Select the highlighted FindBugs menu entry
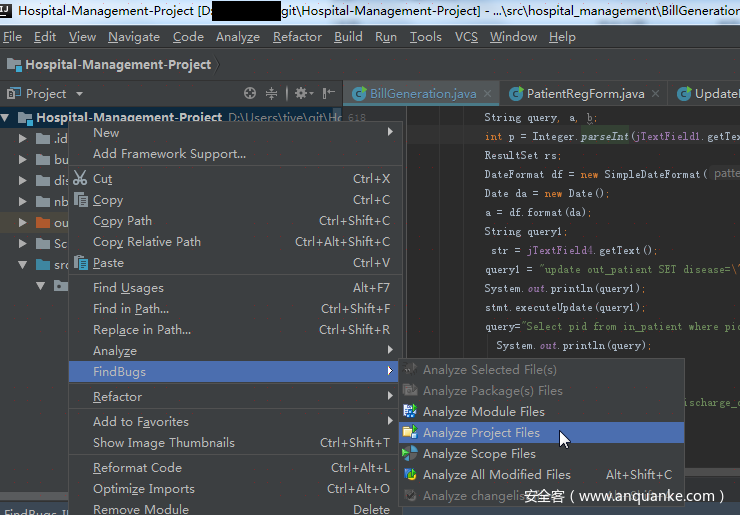This screenshot has width=740, height=515. 235,371
